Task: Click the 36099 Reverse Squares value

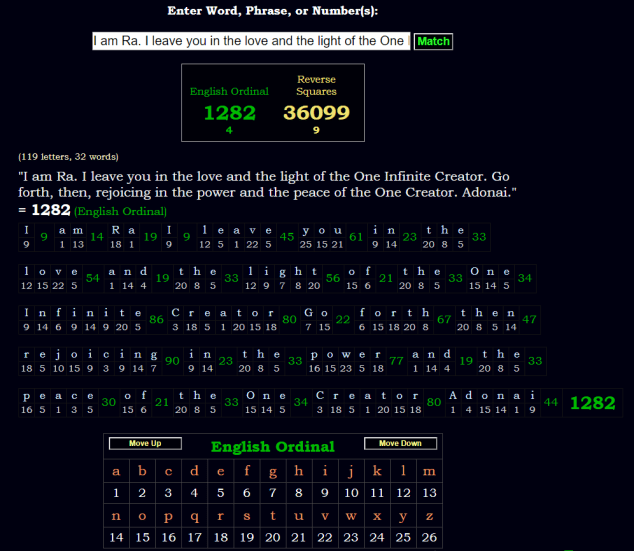Action: (316, 113)
